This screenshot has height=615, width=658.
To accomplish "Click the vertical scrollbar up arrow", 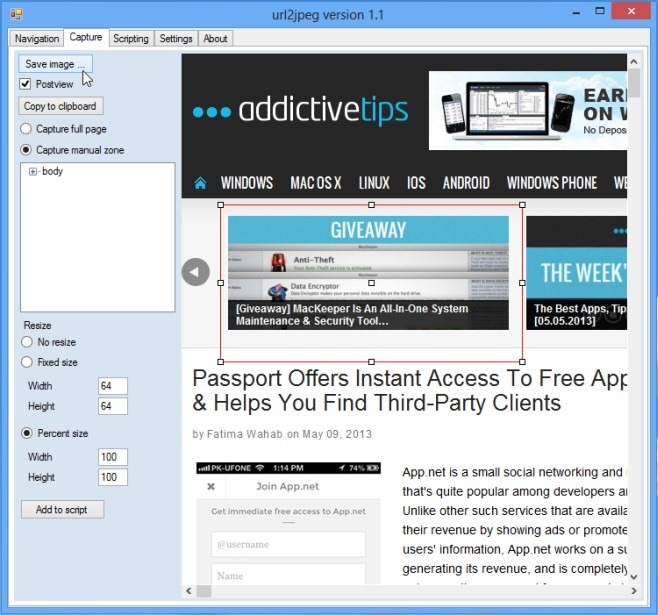I will coord(634,62).
